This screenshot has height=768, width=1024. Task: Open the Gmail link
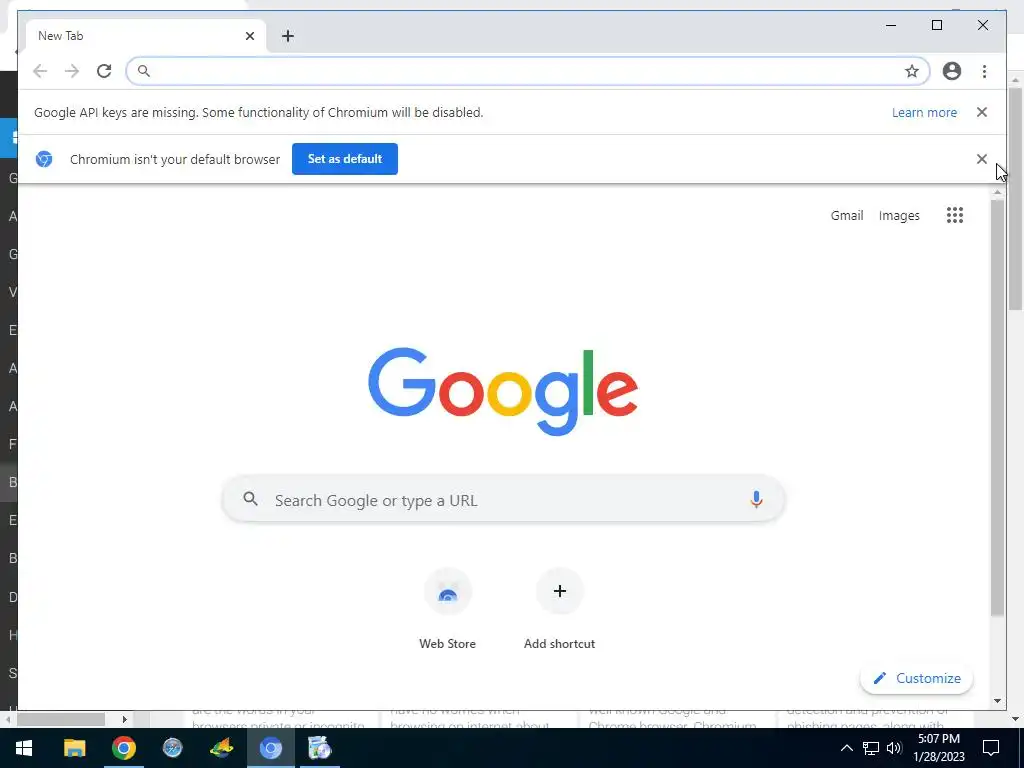846,216
